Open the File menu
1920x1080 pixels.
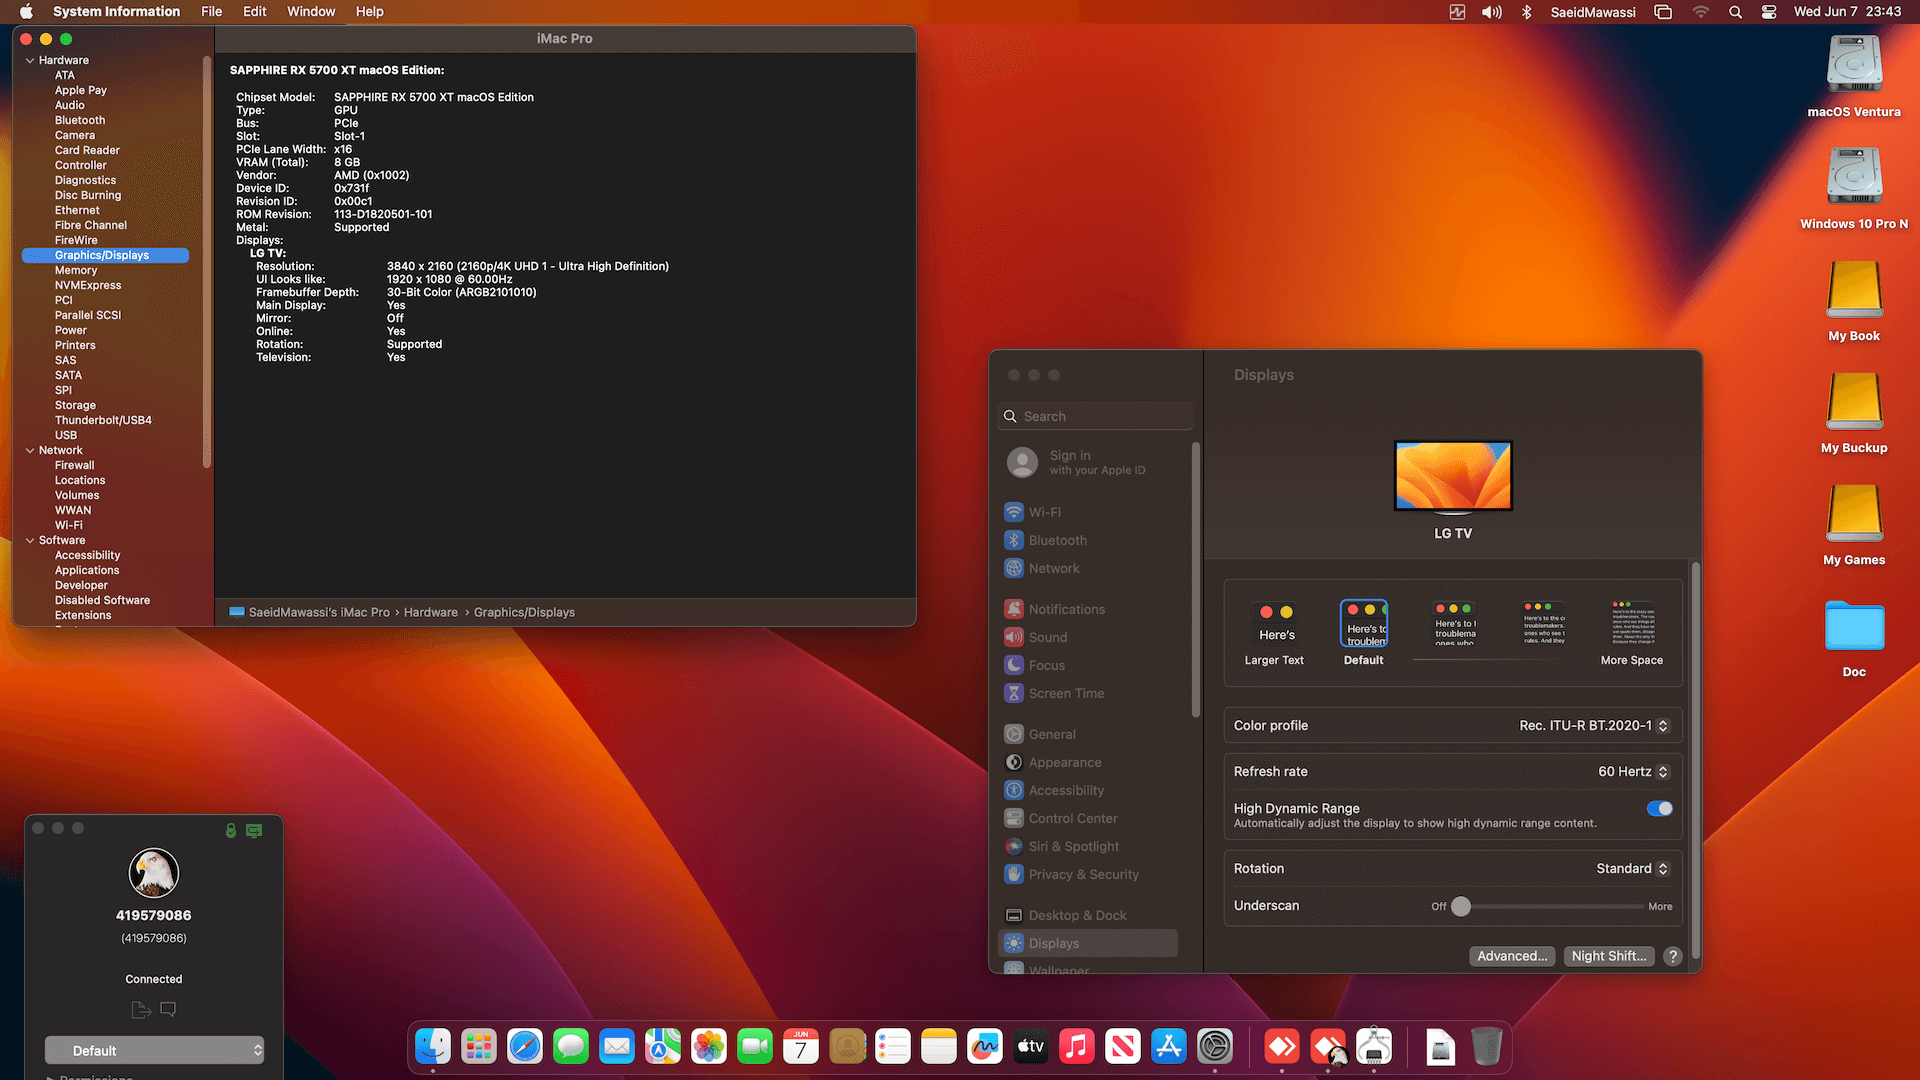(x=211, y=12)
